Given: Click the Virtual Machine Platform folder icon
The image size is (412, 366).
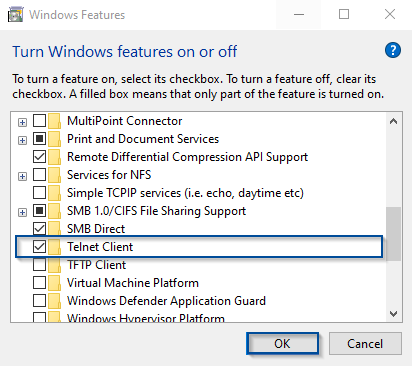Looking at the screenshot, I should 54,283.
